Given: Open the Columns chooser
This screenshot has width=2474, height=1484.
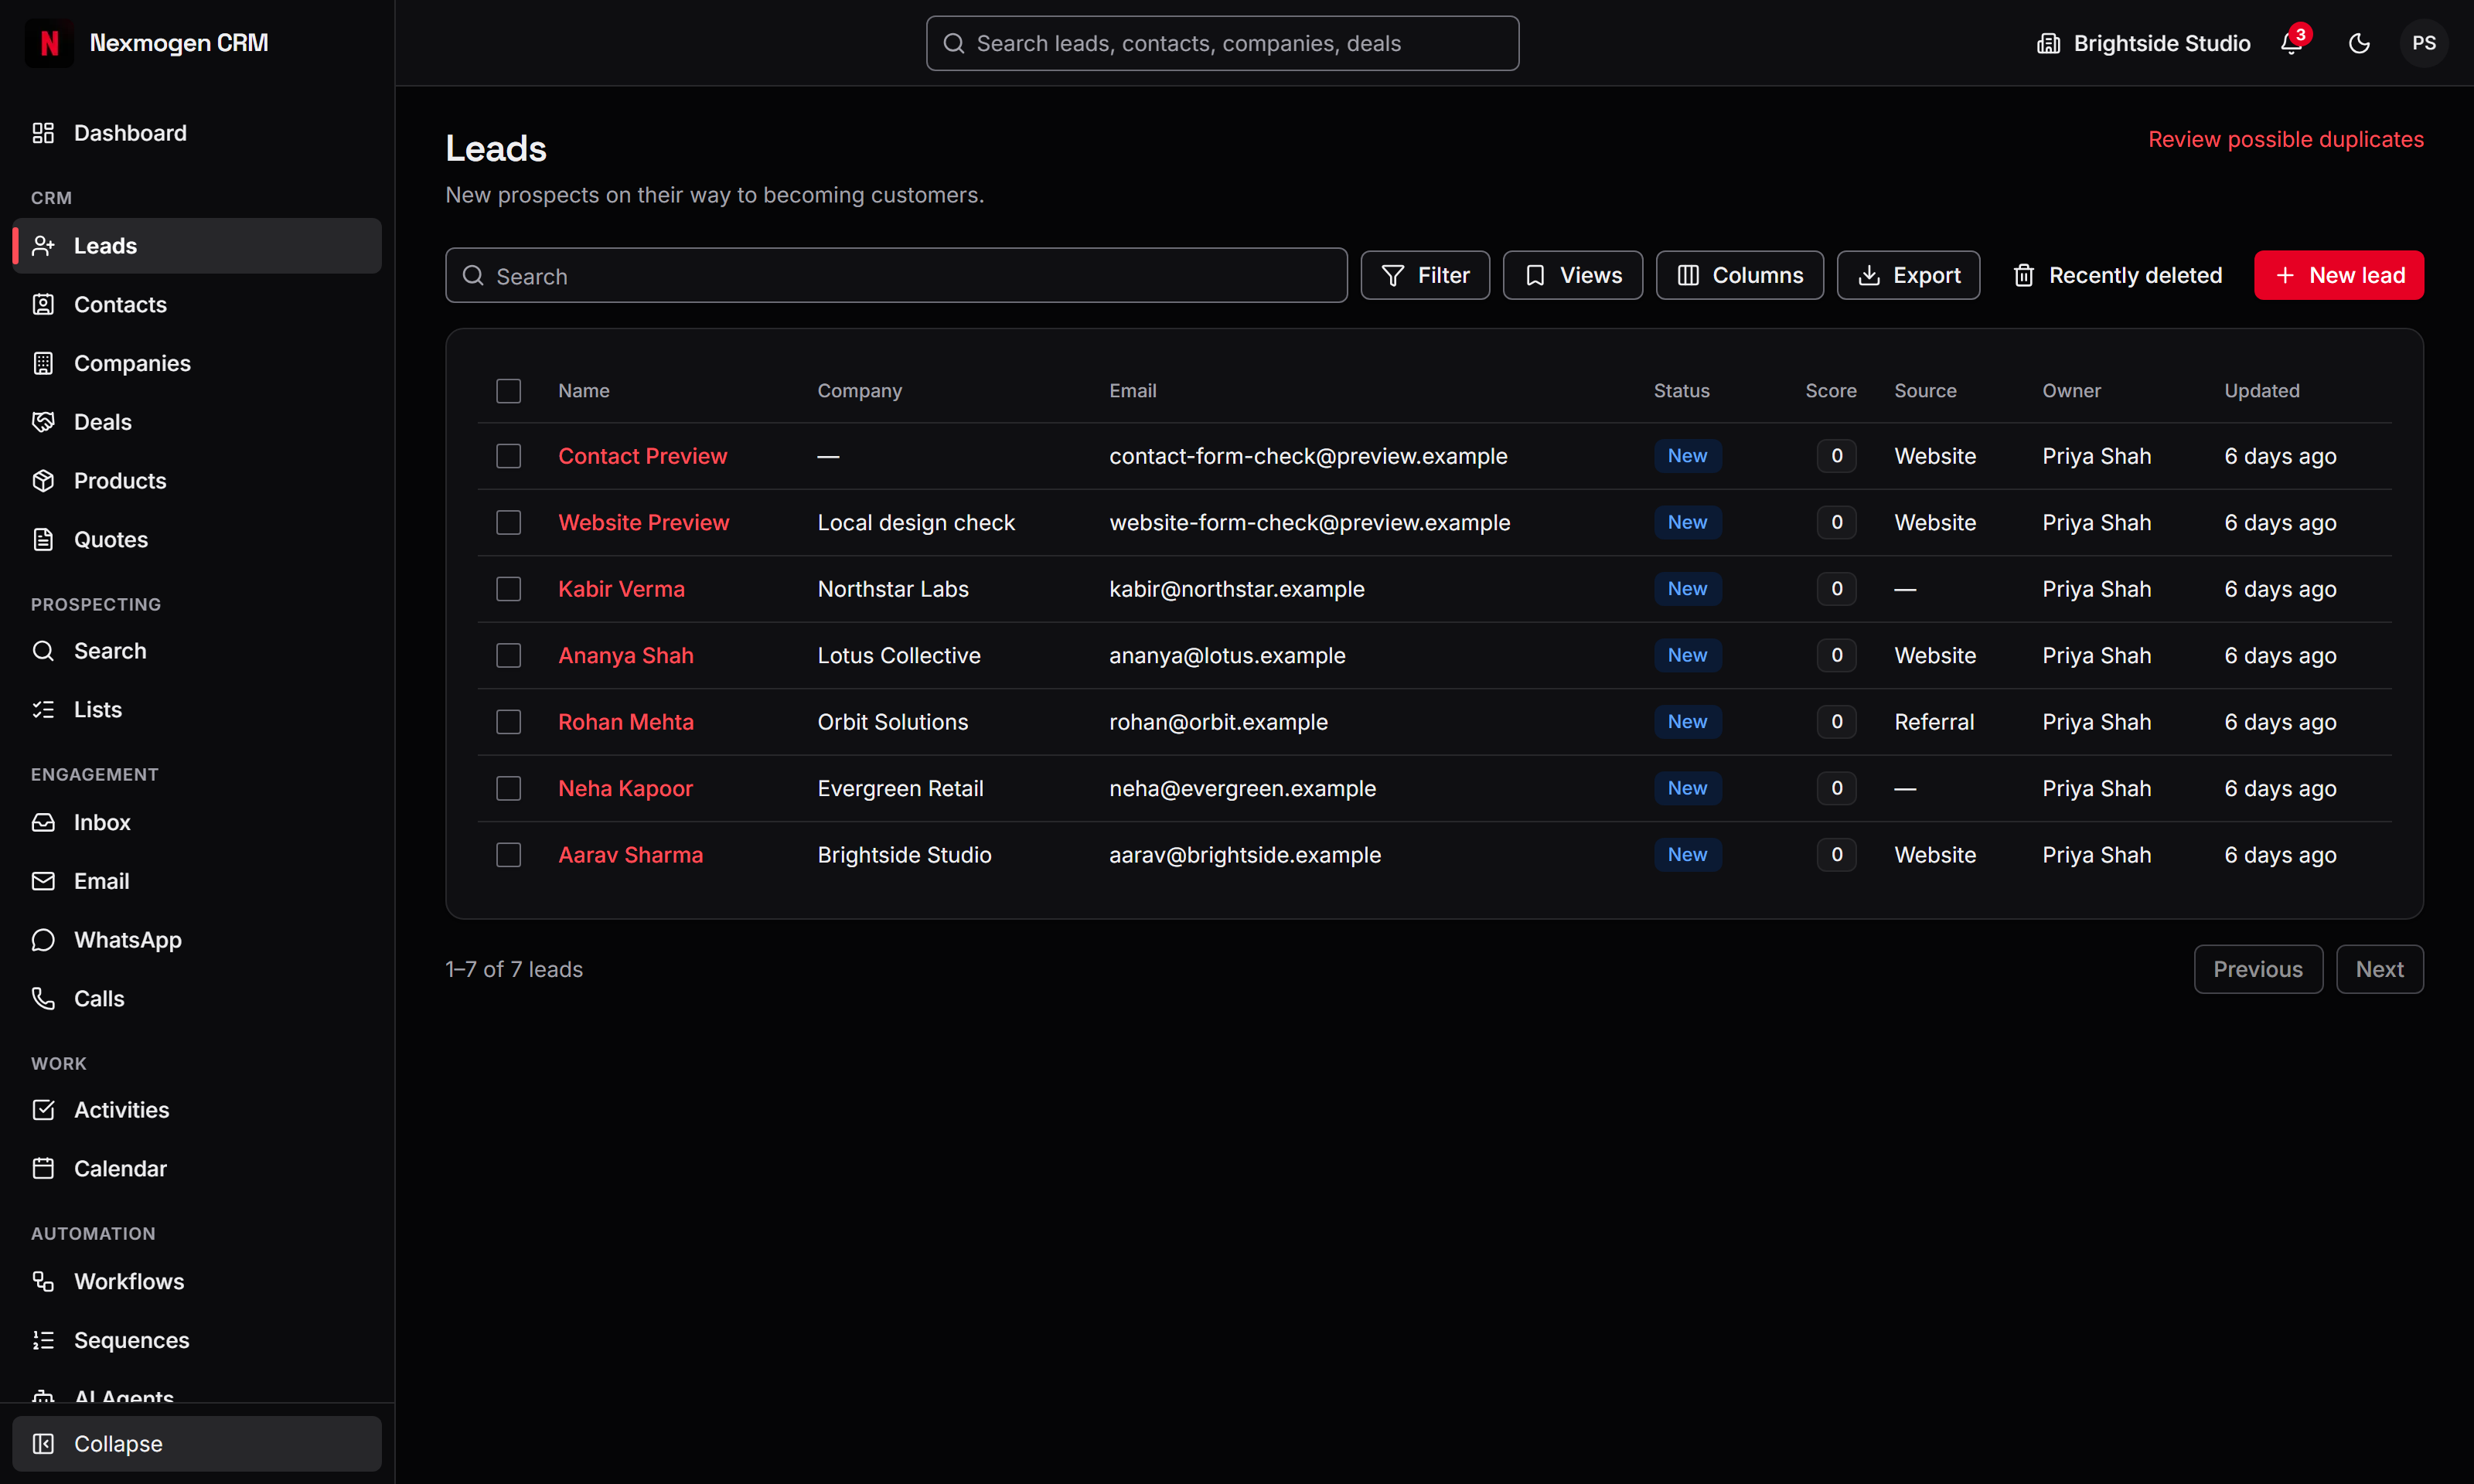Looking at the screenshot, I should coord(1740,275).
